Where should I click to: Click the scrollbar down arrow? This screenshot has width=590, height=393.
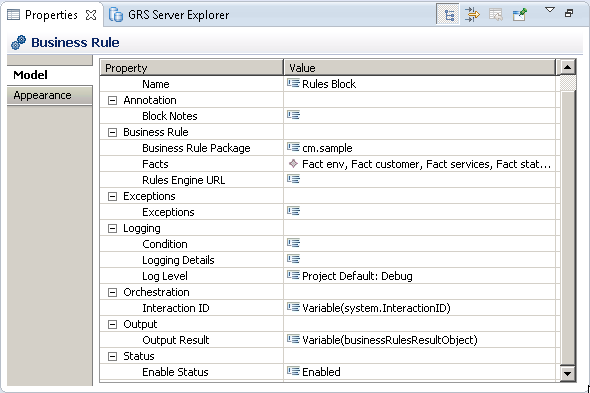(x=567, y=374)
